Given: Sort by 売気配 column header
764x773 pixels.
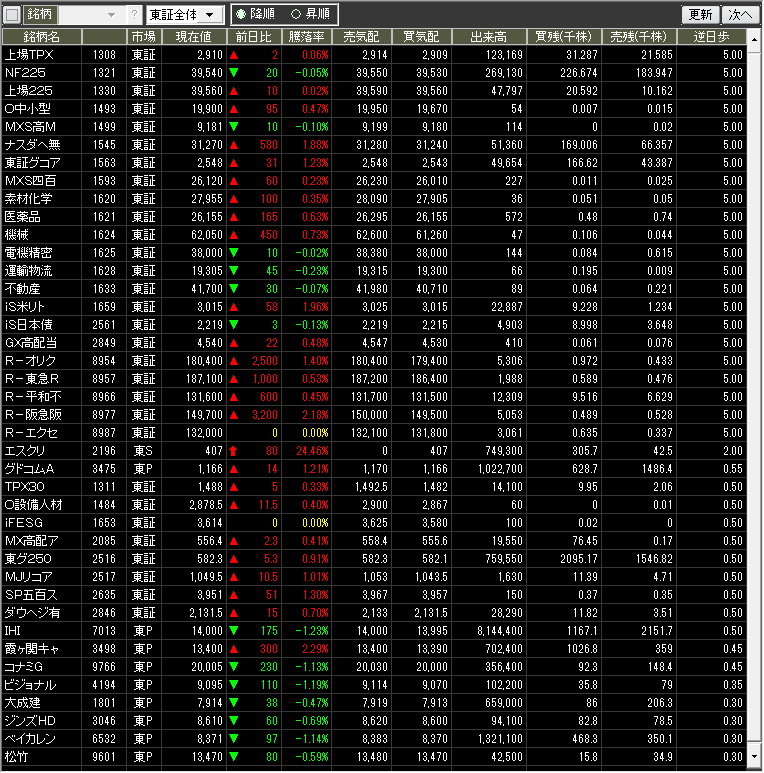Looking at the screenshot, I should point(362,37).
